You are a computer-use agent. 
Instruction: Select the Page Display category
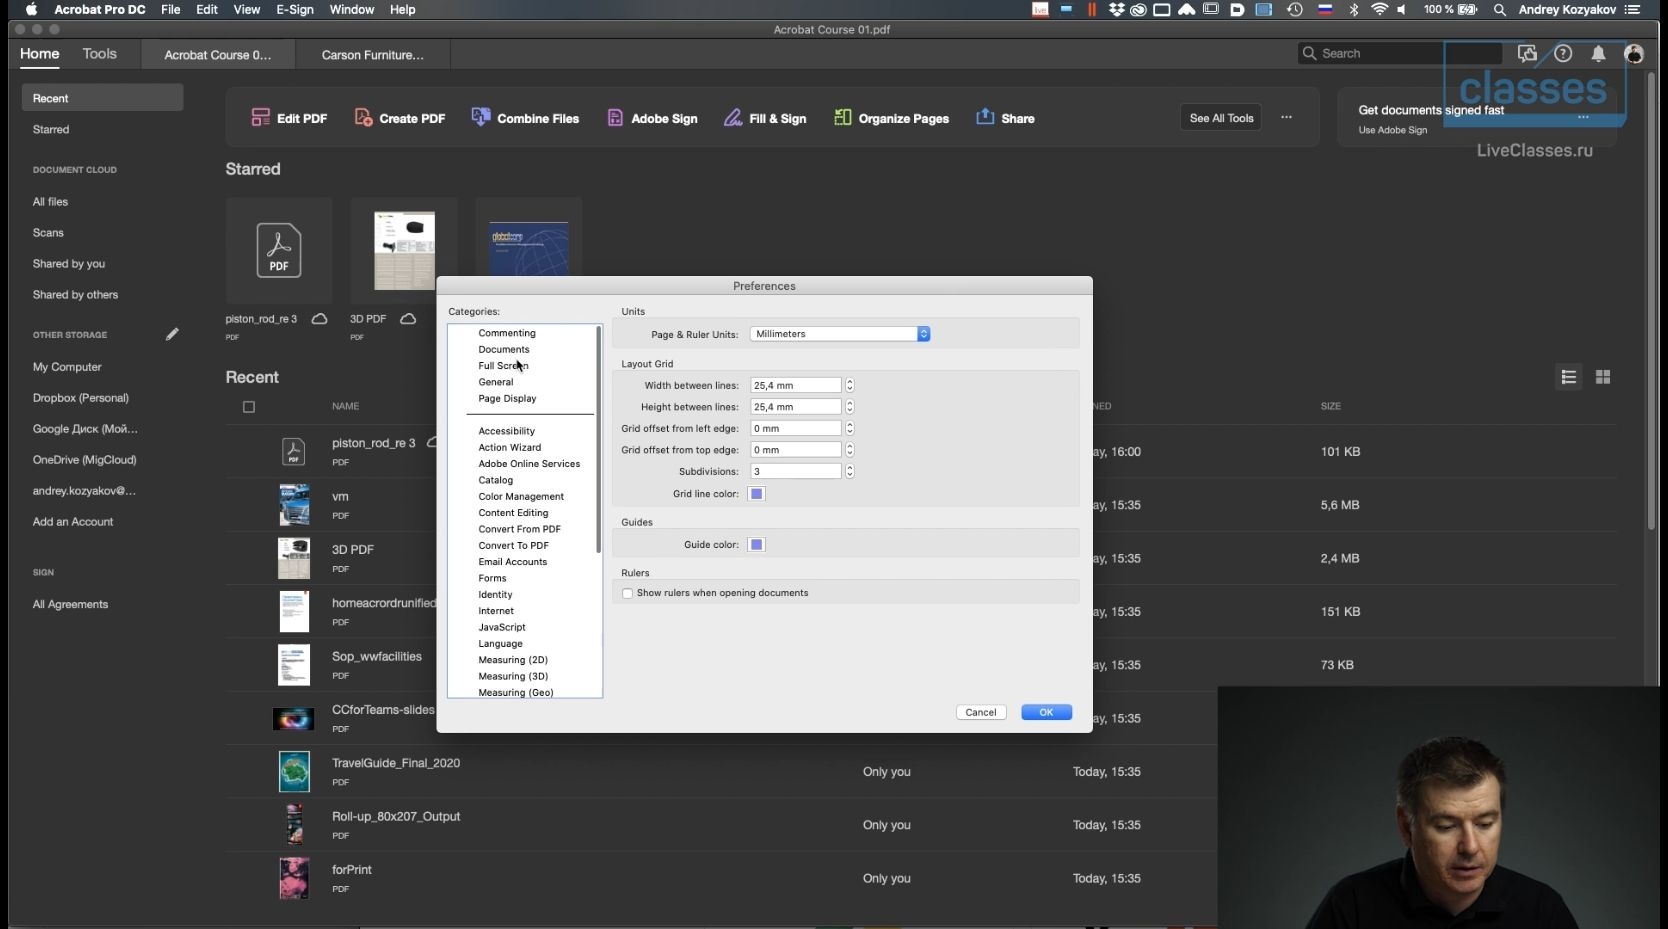[x=507, y=399]
